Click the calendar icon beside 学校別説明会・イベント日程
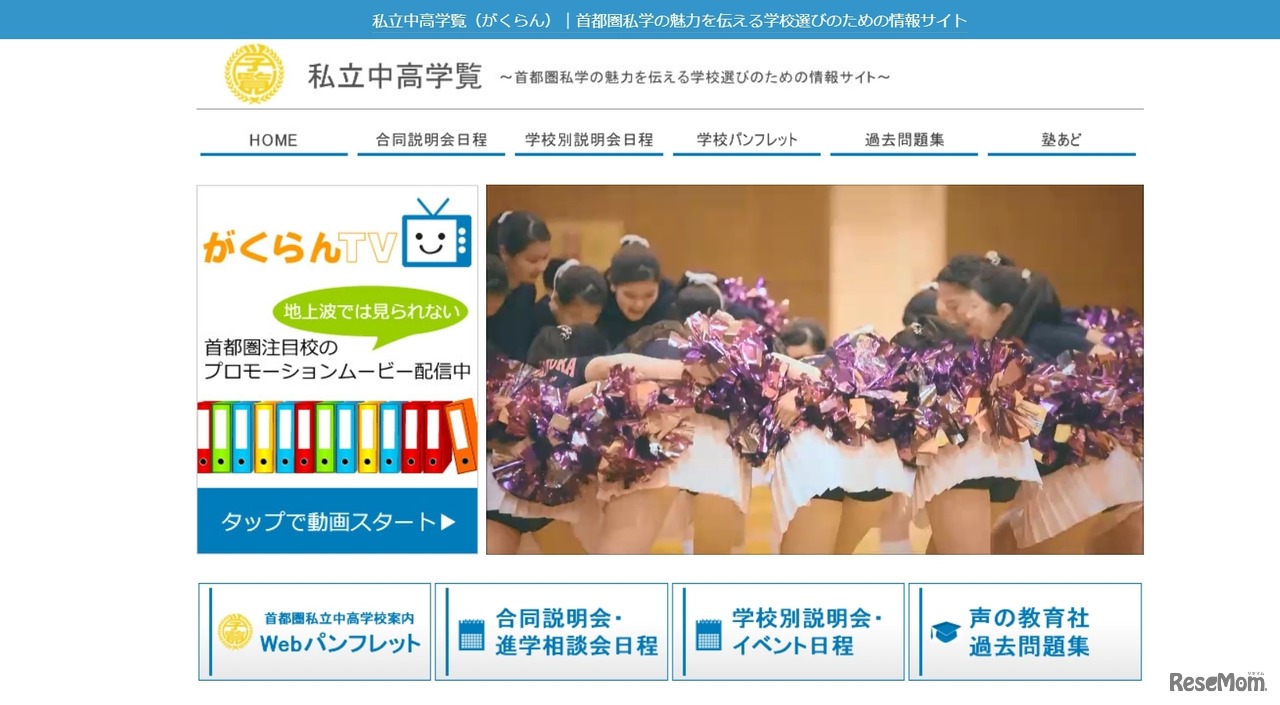Image resolution: width=1280 pixels, height=705 pixels. pos(708,634)
